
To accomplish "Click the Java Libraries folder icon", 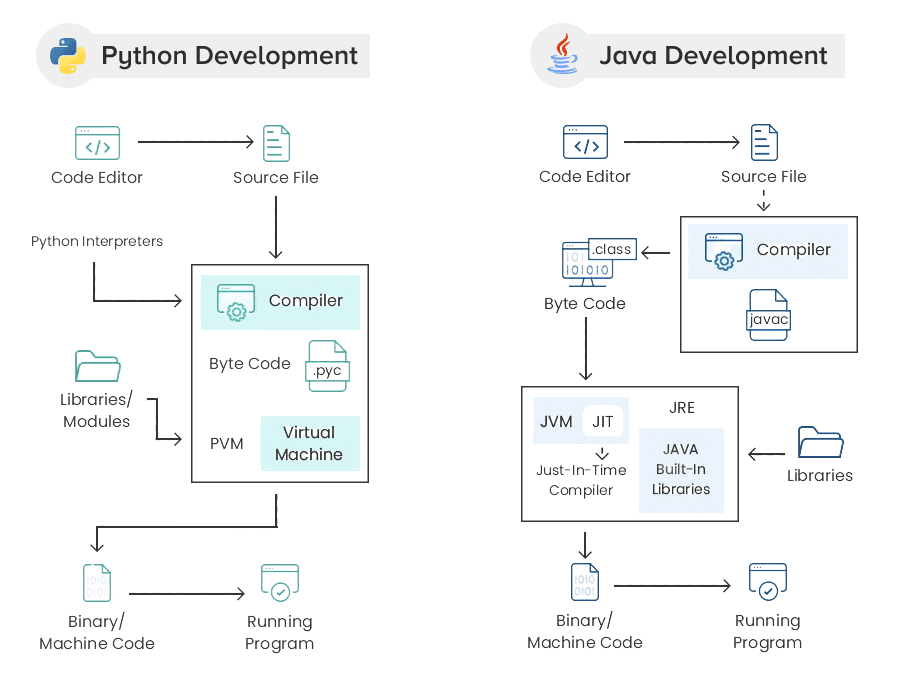I will click(x=821, y=442).
